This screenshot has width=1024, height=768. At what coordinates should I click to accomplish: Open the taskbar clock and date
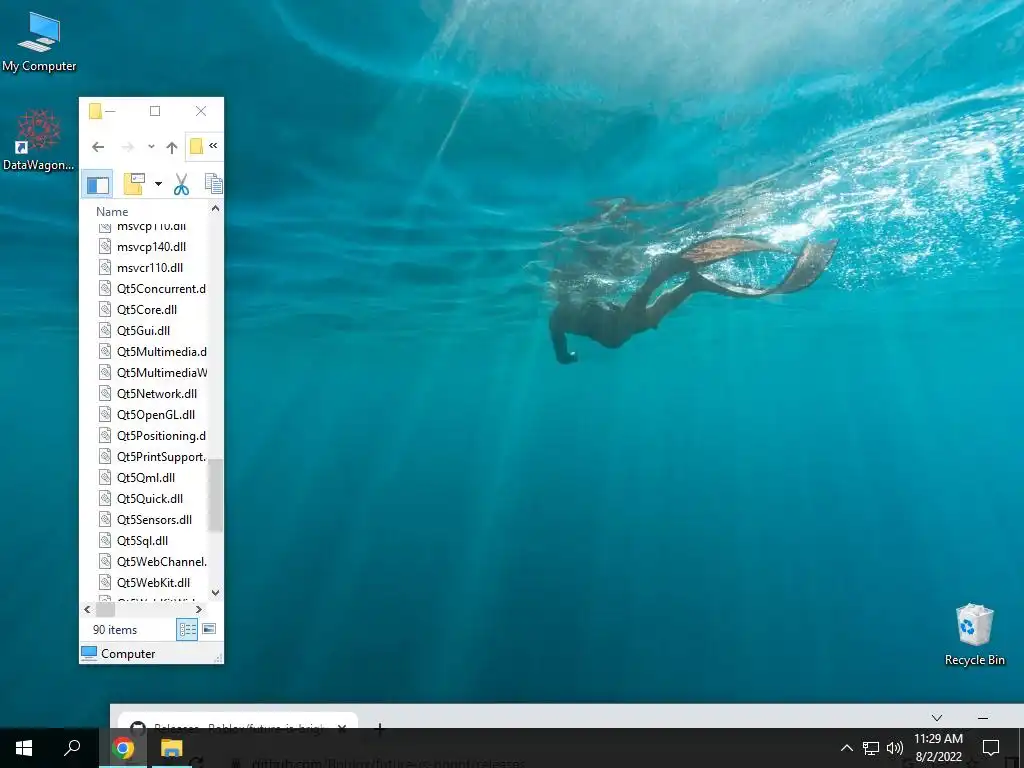[938, 748]
